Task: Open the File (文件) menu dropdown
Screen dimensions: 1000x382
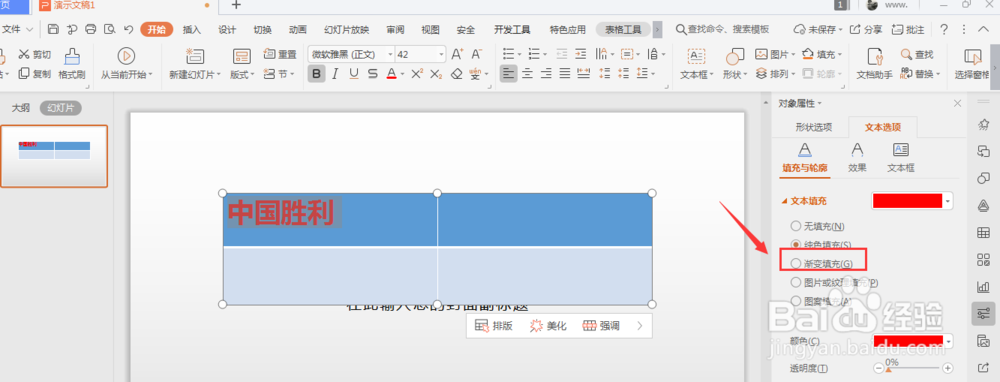Action: coord(17,29)
